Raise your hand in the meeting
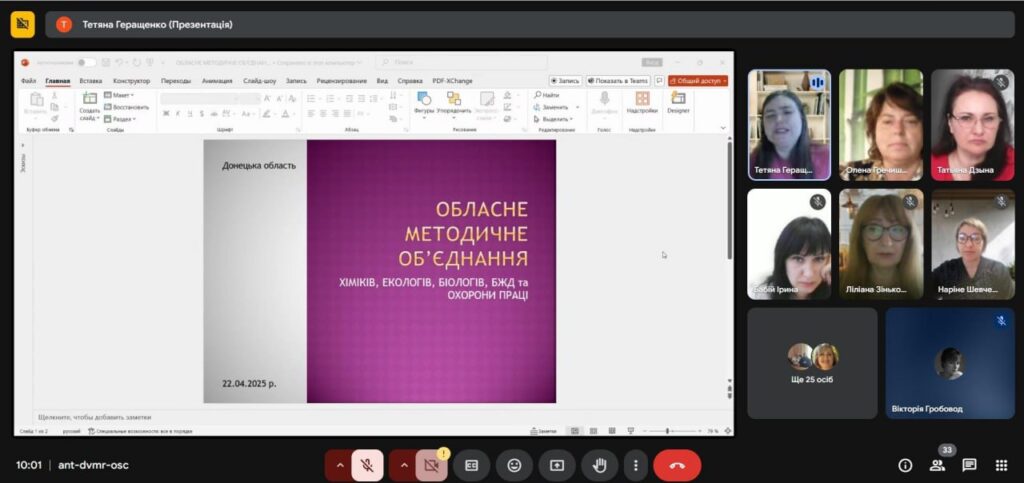Screen dimensions: 1024x483 click(600, 465)
